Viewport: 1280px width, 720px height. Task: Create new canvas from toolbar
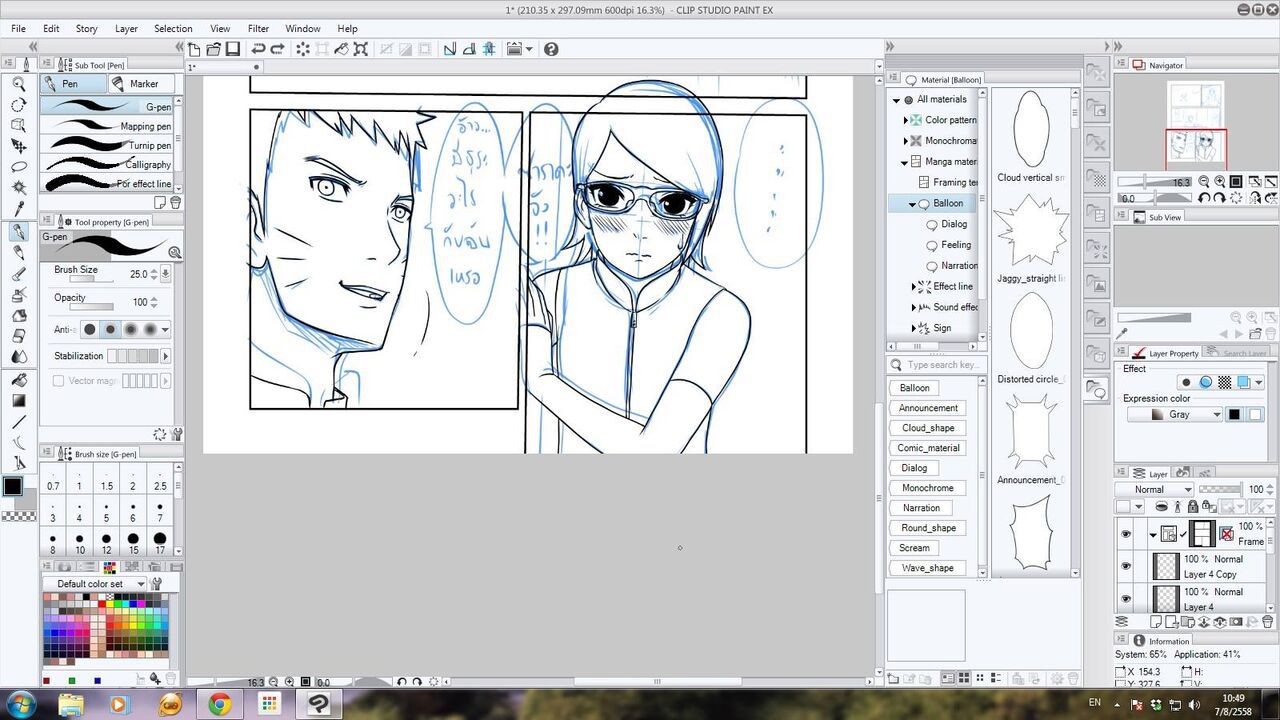(x=194, y=49)
